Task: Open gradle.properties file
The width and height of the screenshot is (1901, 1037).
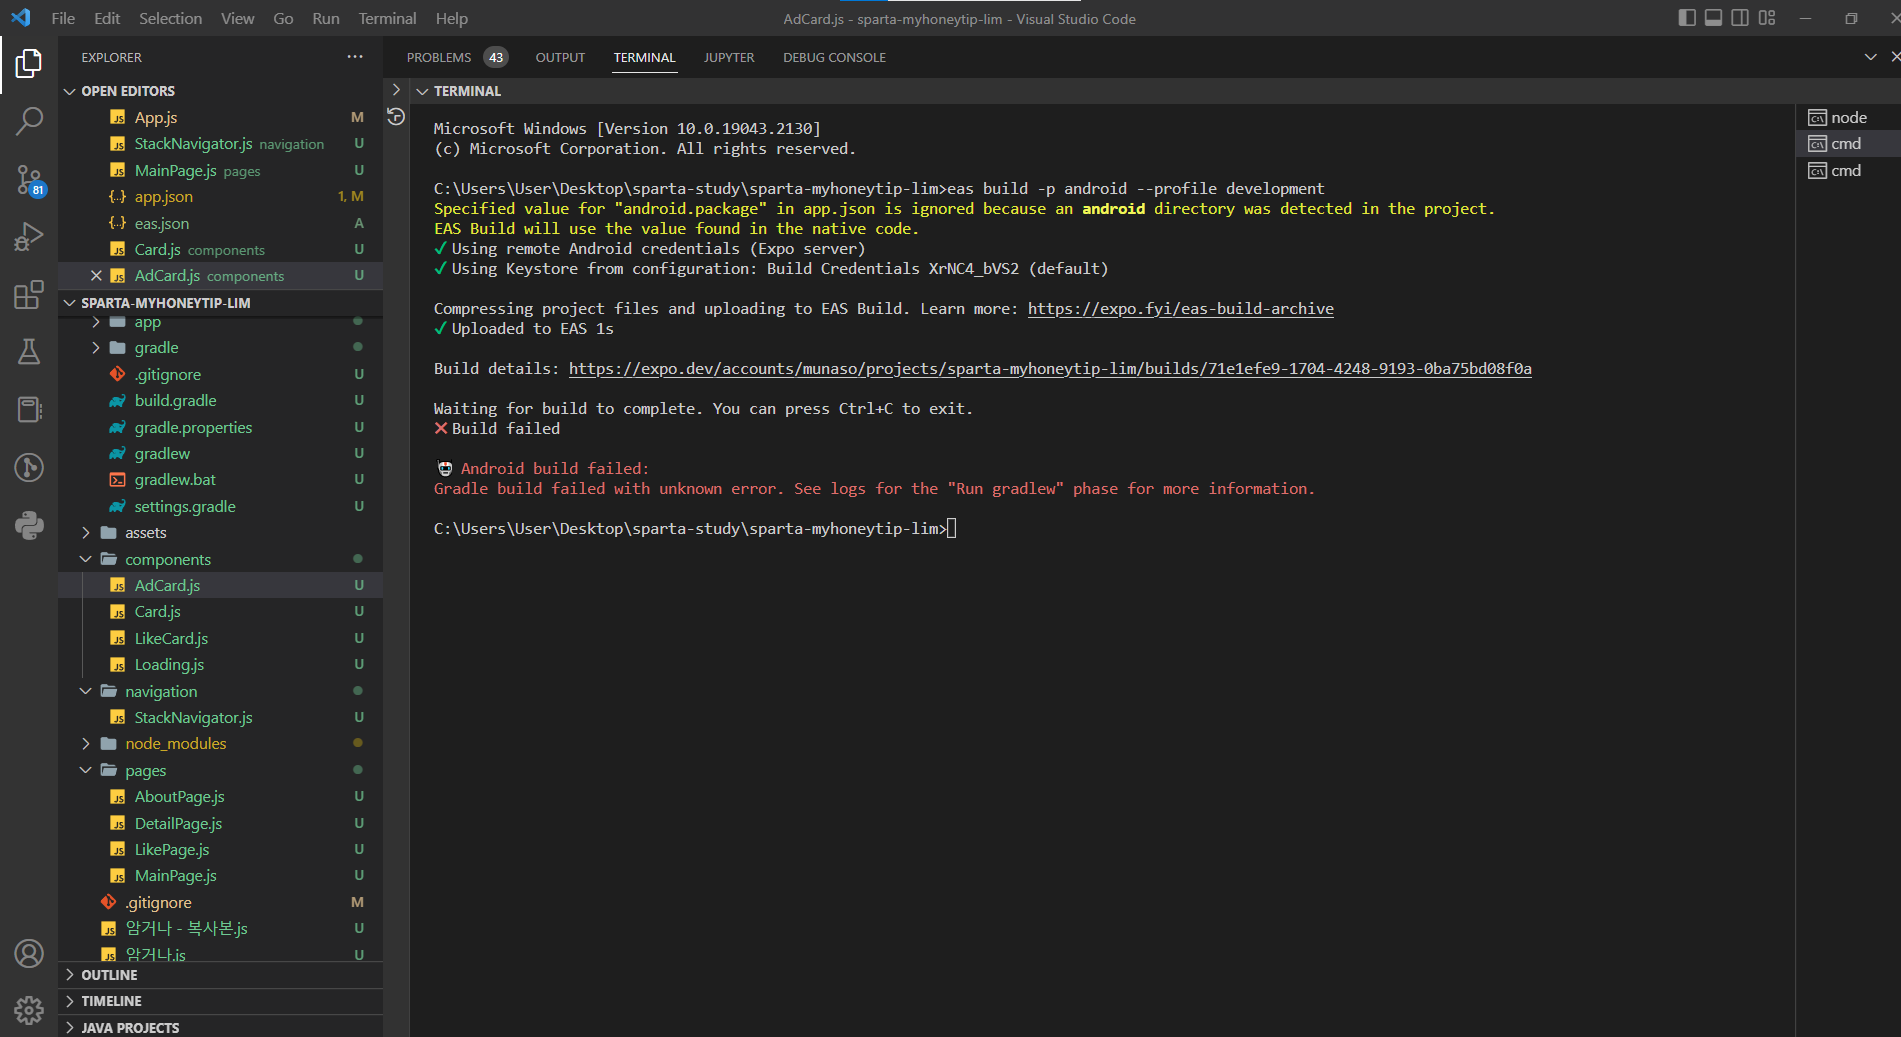Action: [x=220, y=427]
